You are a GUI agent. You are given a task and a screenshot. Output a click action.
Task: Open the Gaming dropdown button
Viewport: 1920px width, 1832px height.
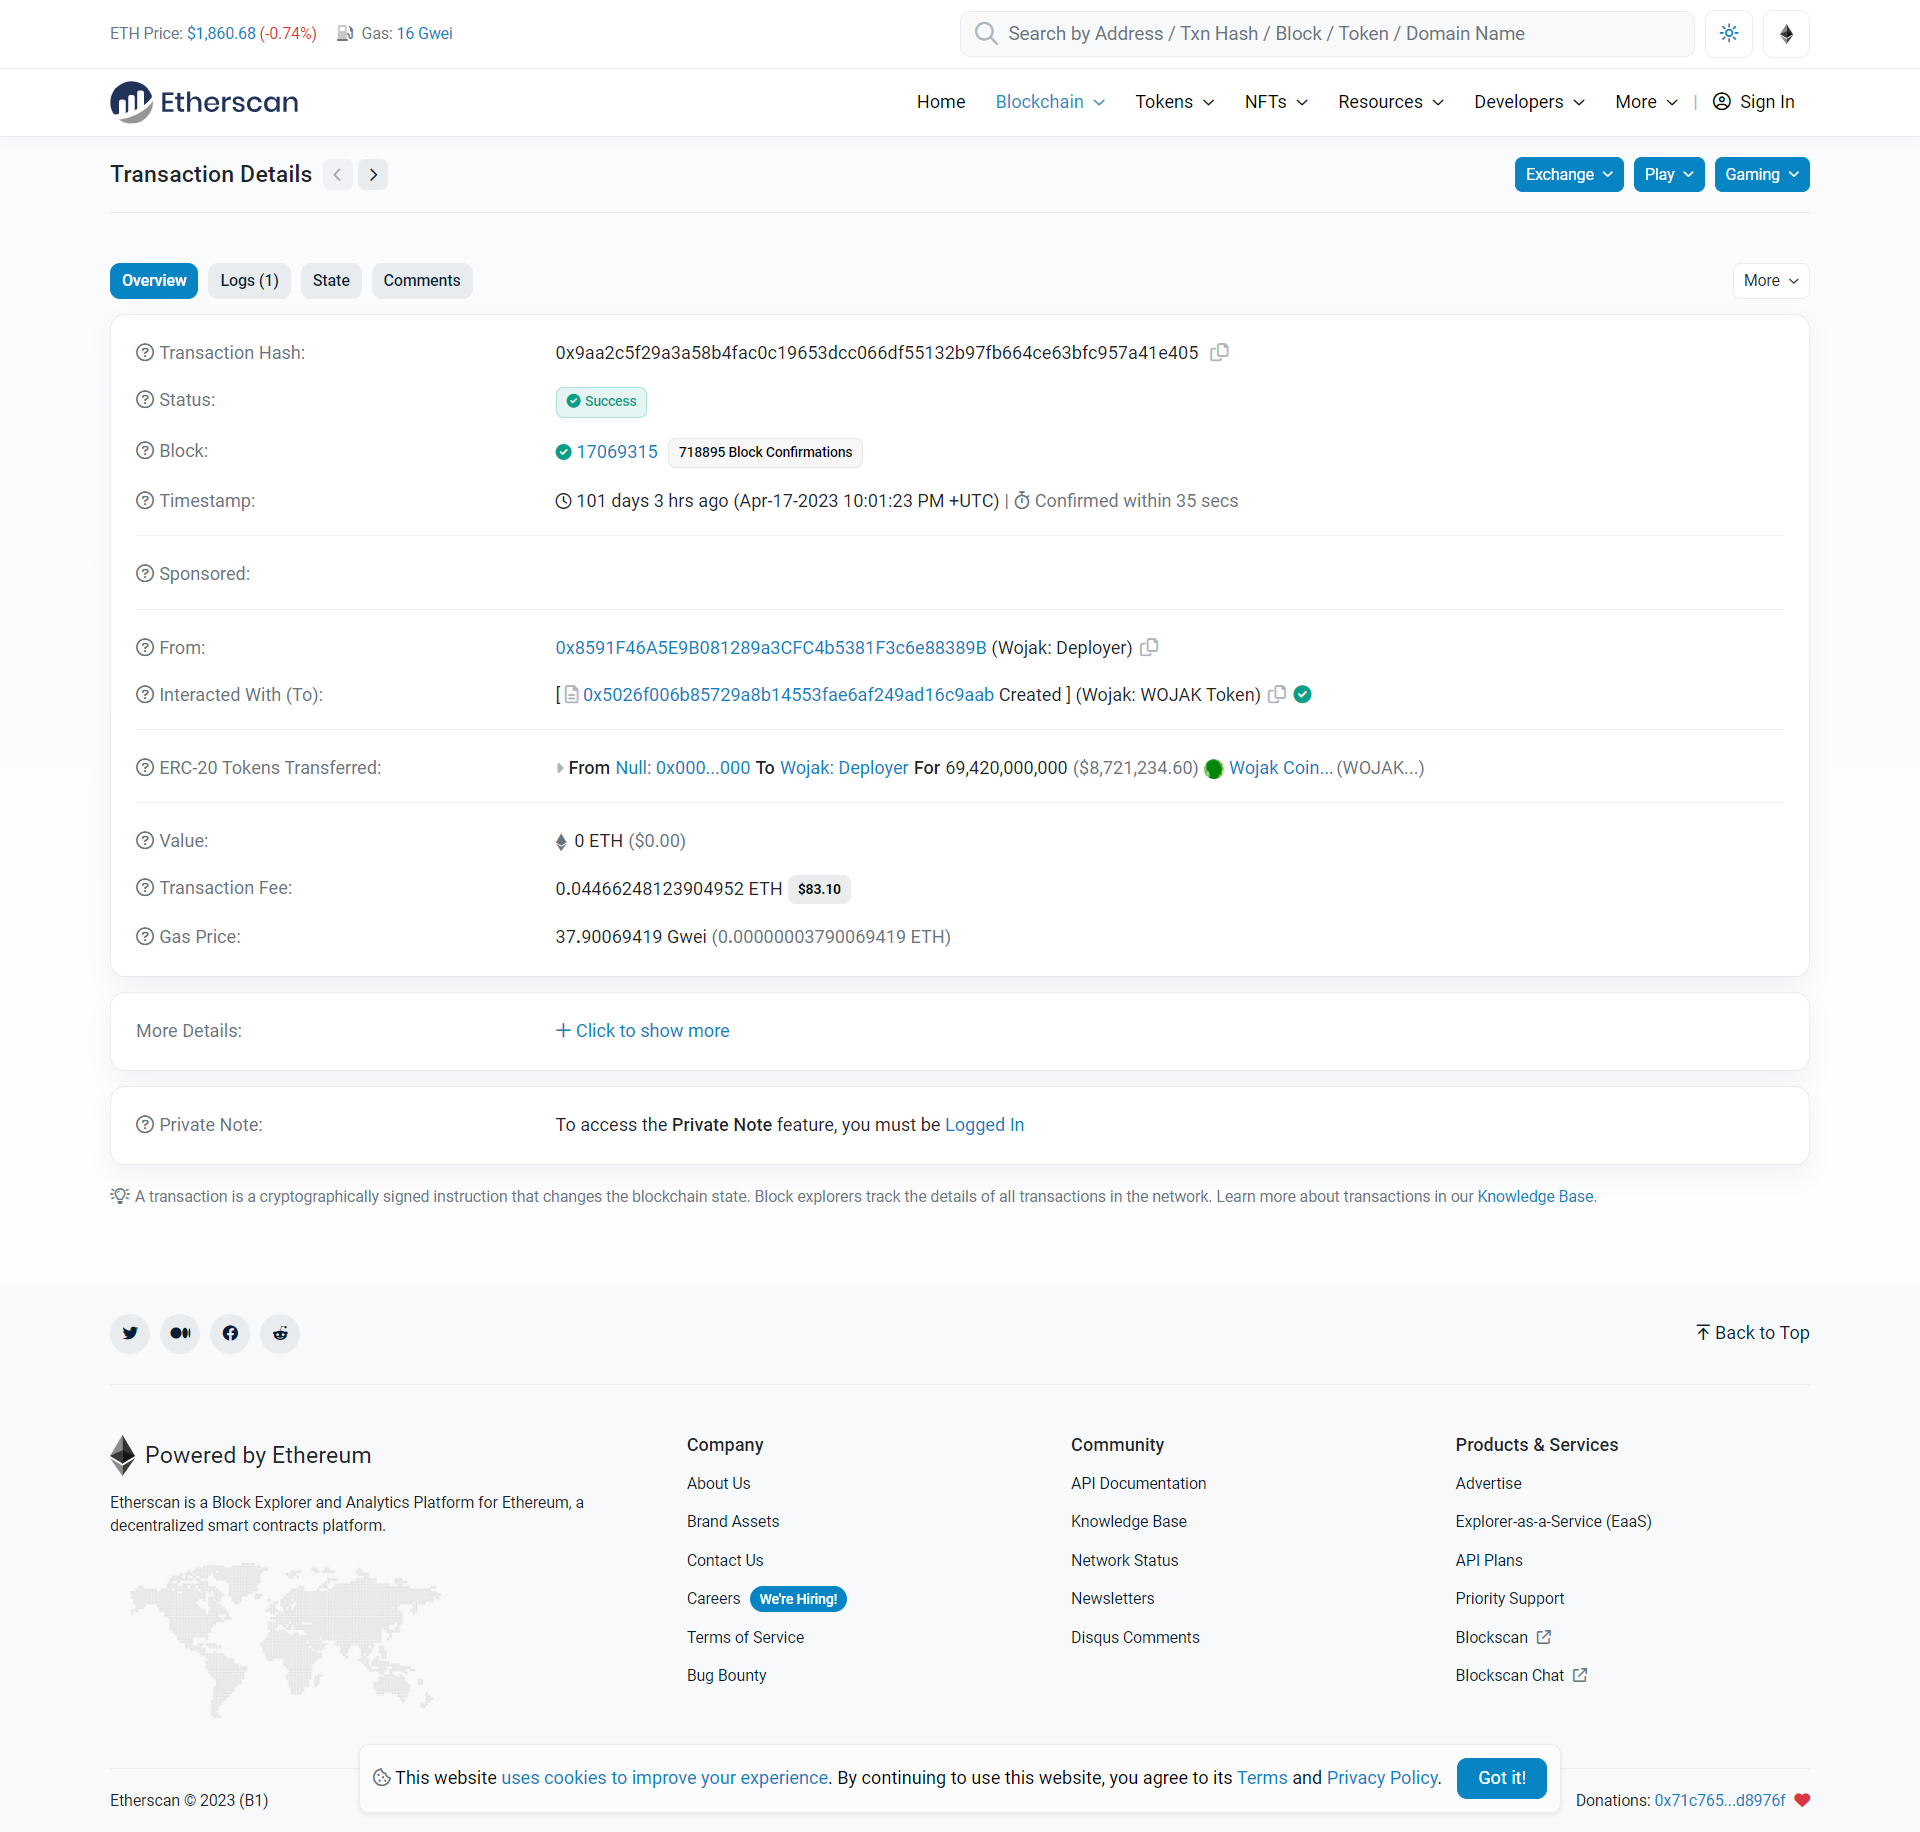click(1761, 175)
